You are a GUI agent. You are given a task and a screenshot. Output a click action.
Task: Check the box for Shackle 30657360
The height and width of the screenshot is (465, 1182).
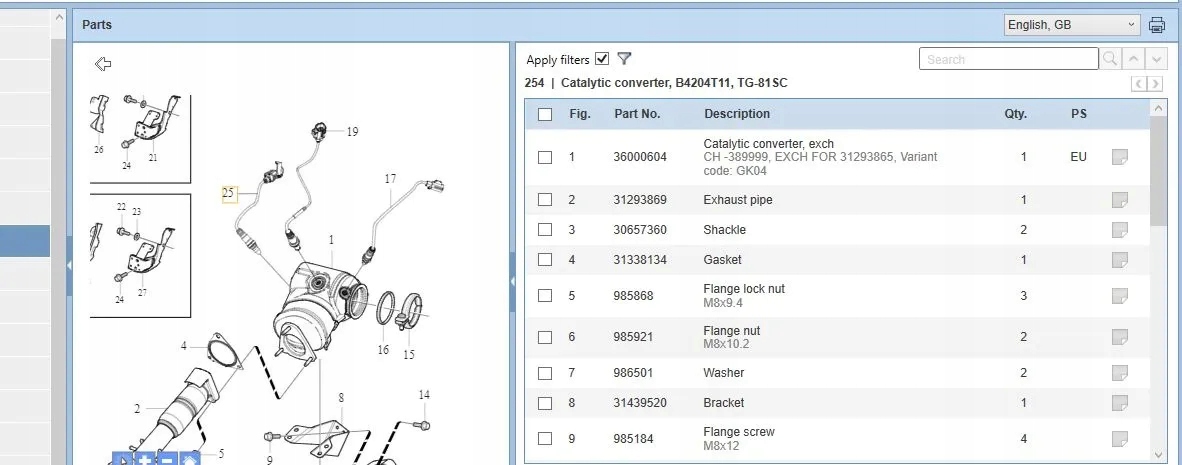click(545, 230)
